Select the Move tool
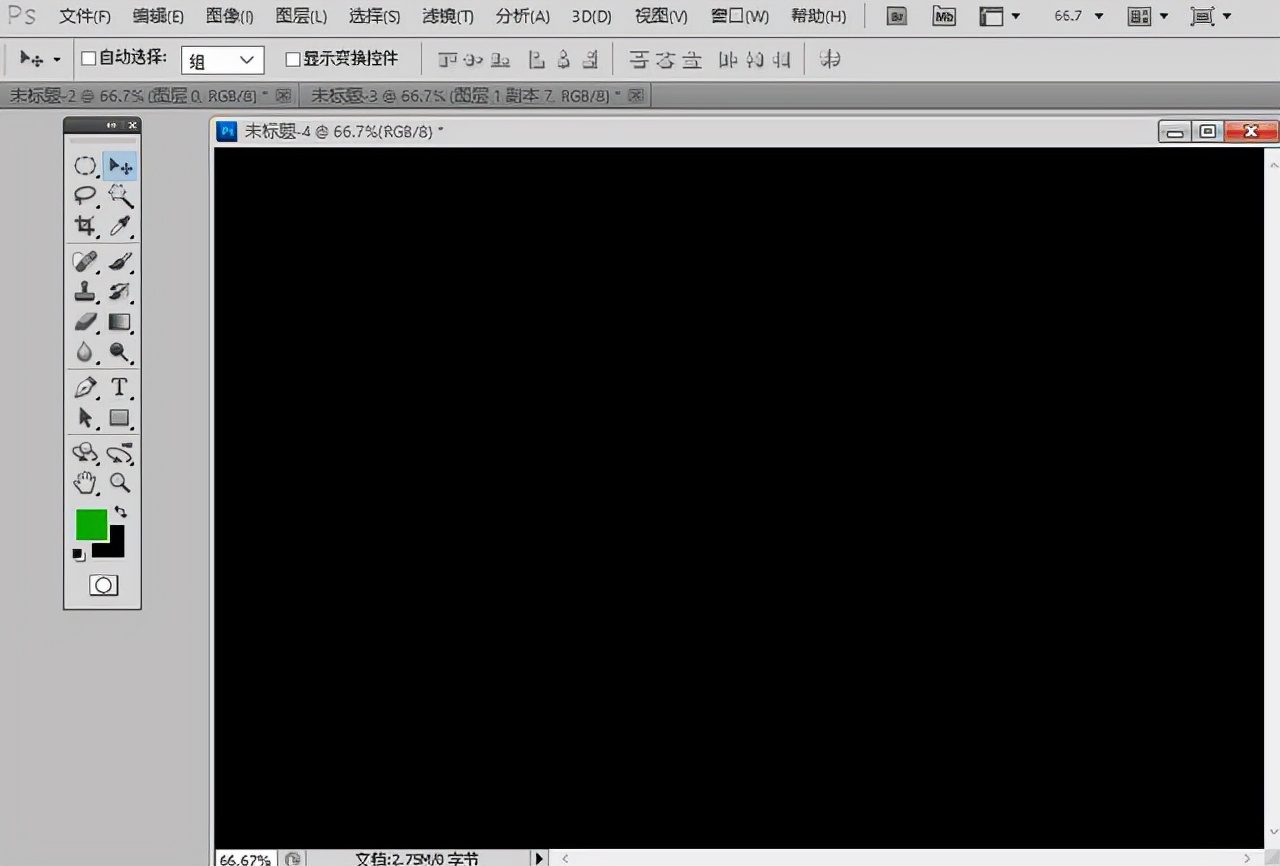This screenshot has width=1280, height=866. point(120,166)
